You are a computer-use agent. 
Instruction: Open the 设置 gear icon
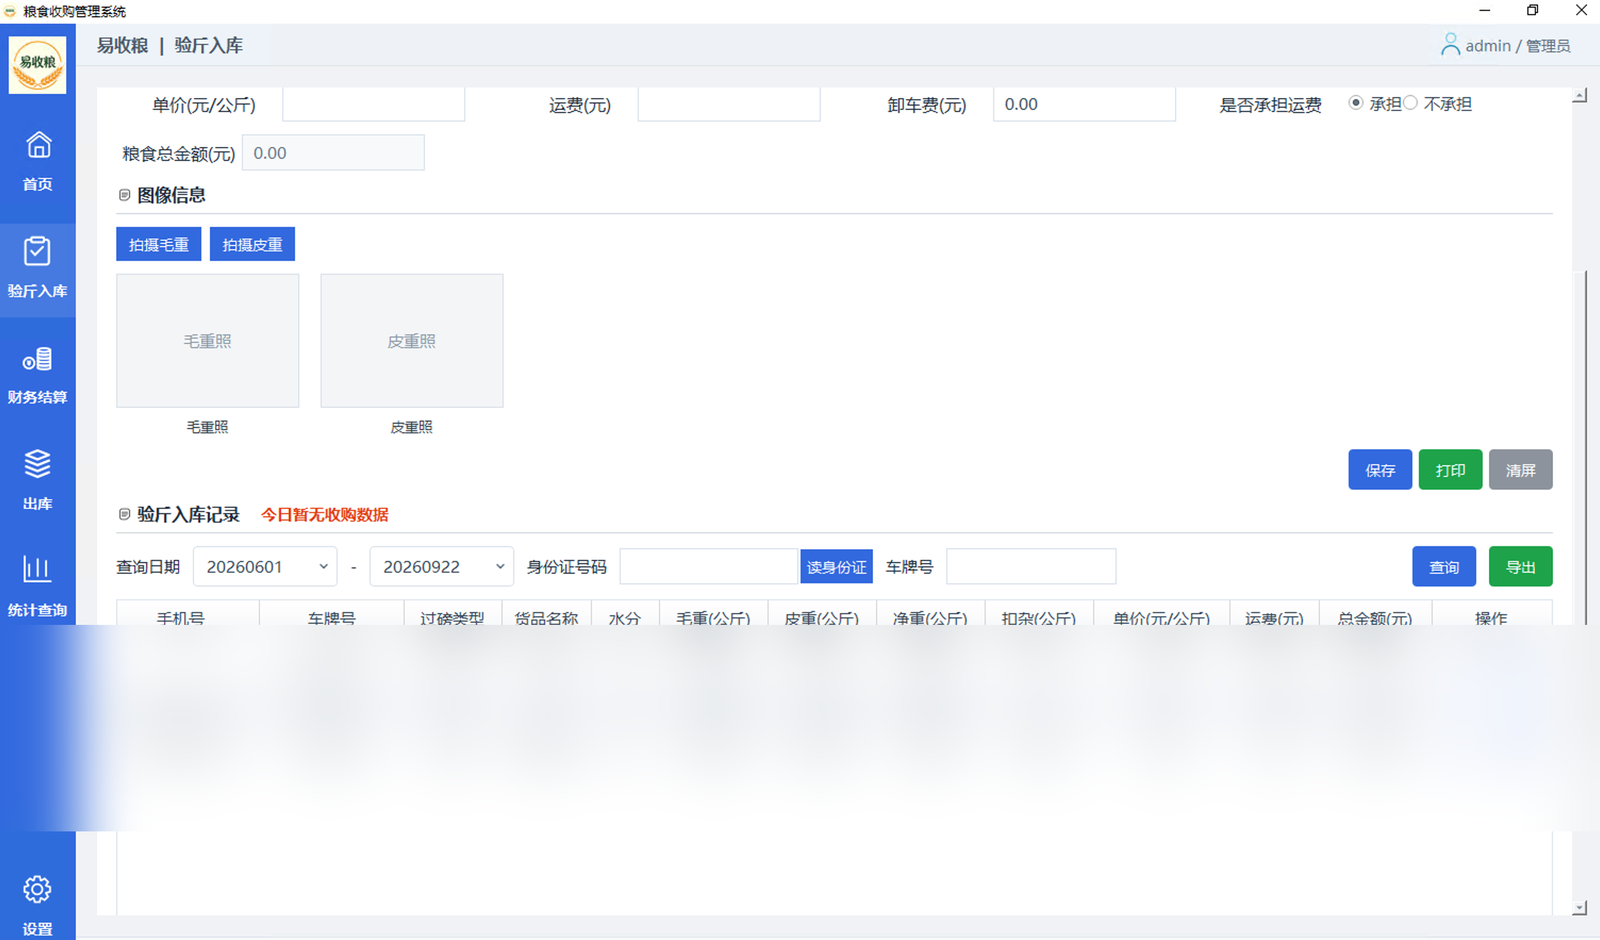[x=38, y=889]
